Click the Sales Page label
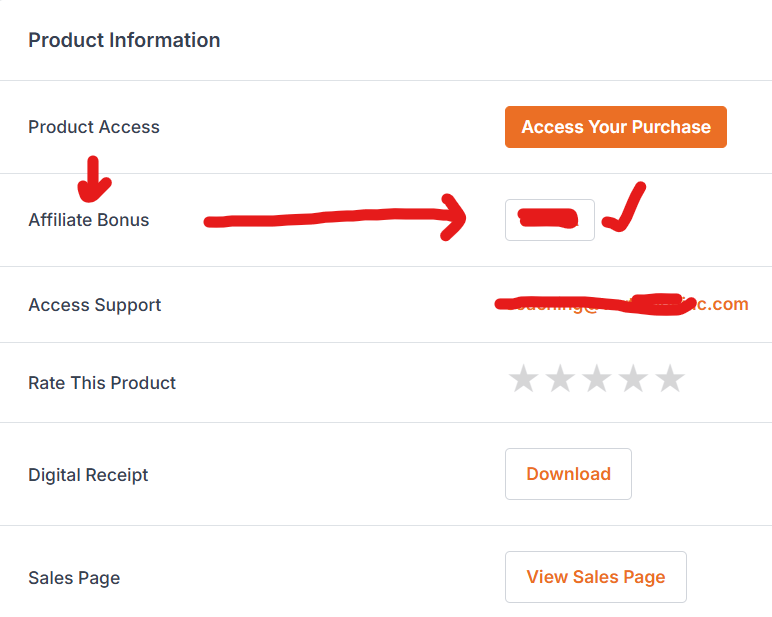The image size is (772, 617). click(x=74, y=578)
